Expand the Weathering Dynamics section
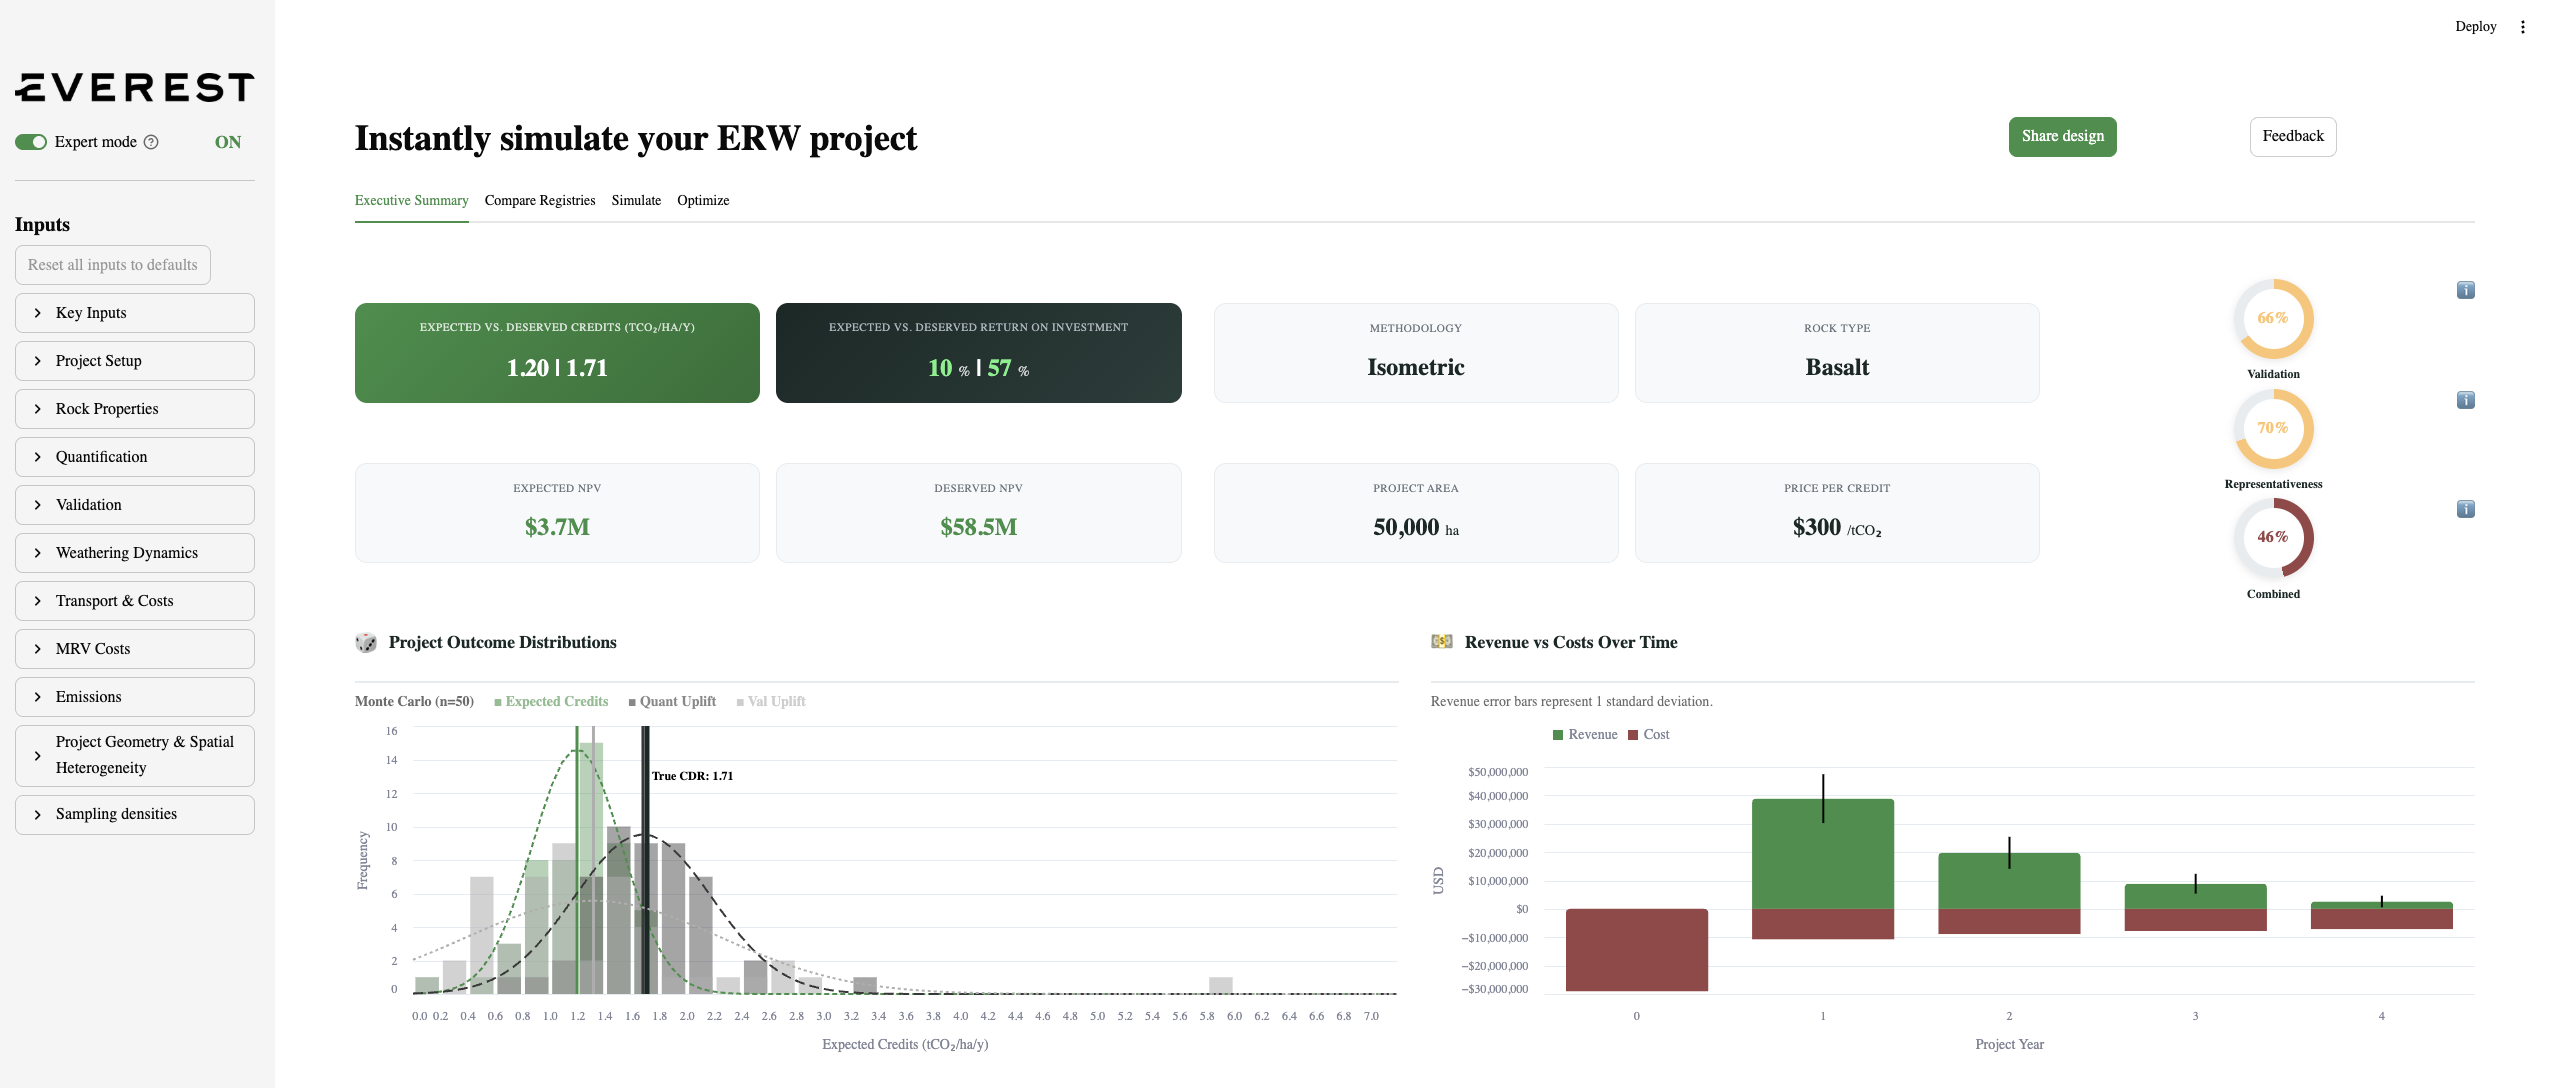The width and height of the screenshot is (2549, 1088). (x=135, y=553)
